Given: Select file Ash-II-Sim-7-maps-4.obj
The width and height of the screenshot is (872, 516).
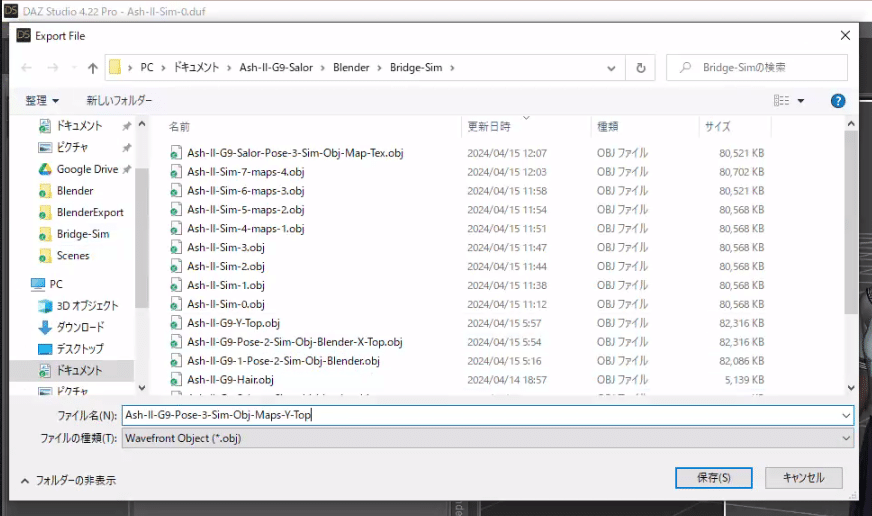Looking at the screenshot, I should click(x=245, y=172).
